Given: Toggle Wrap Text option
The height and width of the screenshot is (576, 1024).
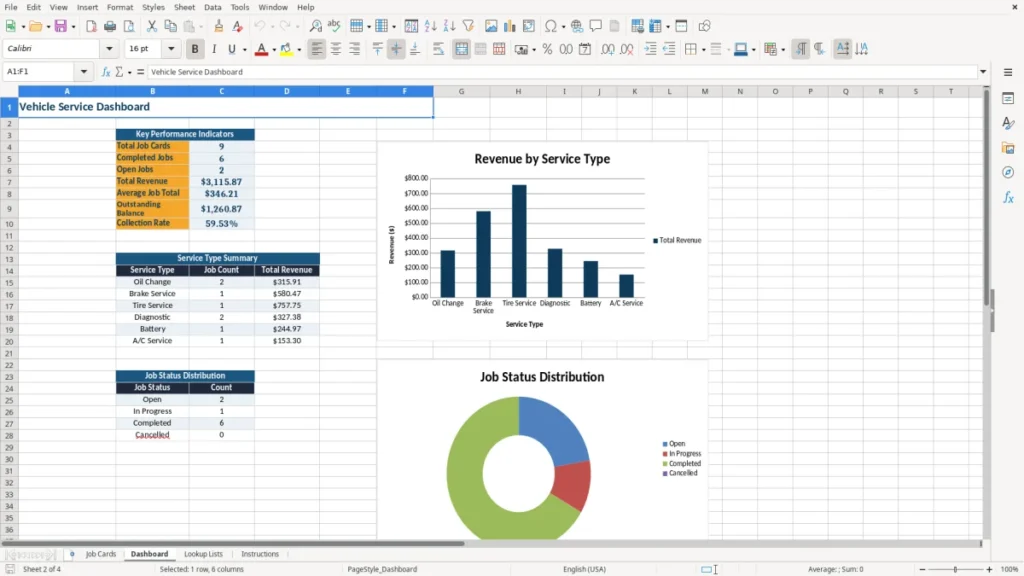Looking at the screenshot, I should (x=438, y=49).
